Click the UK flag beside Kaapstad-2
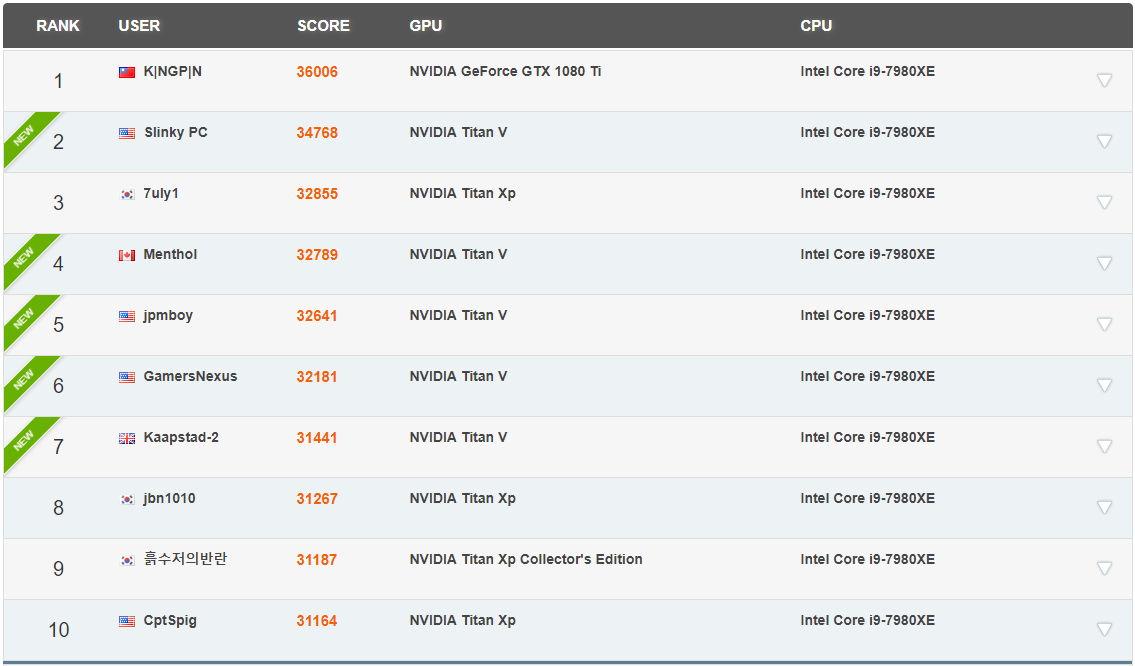1135x666 pixels. (x=127, y=438)
